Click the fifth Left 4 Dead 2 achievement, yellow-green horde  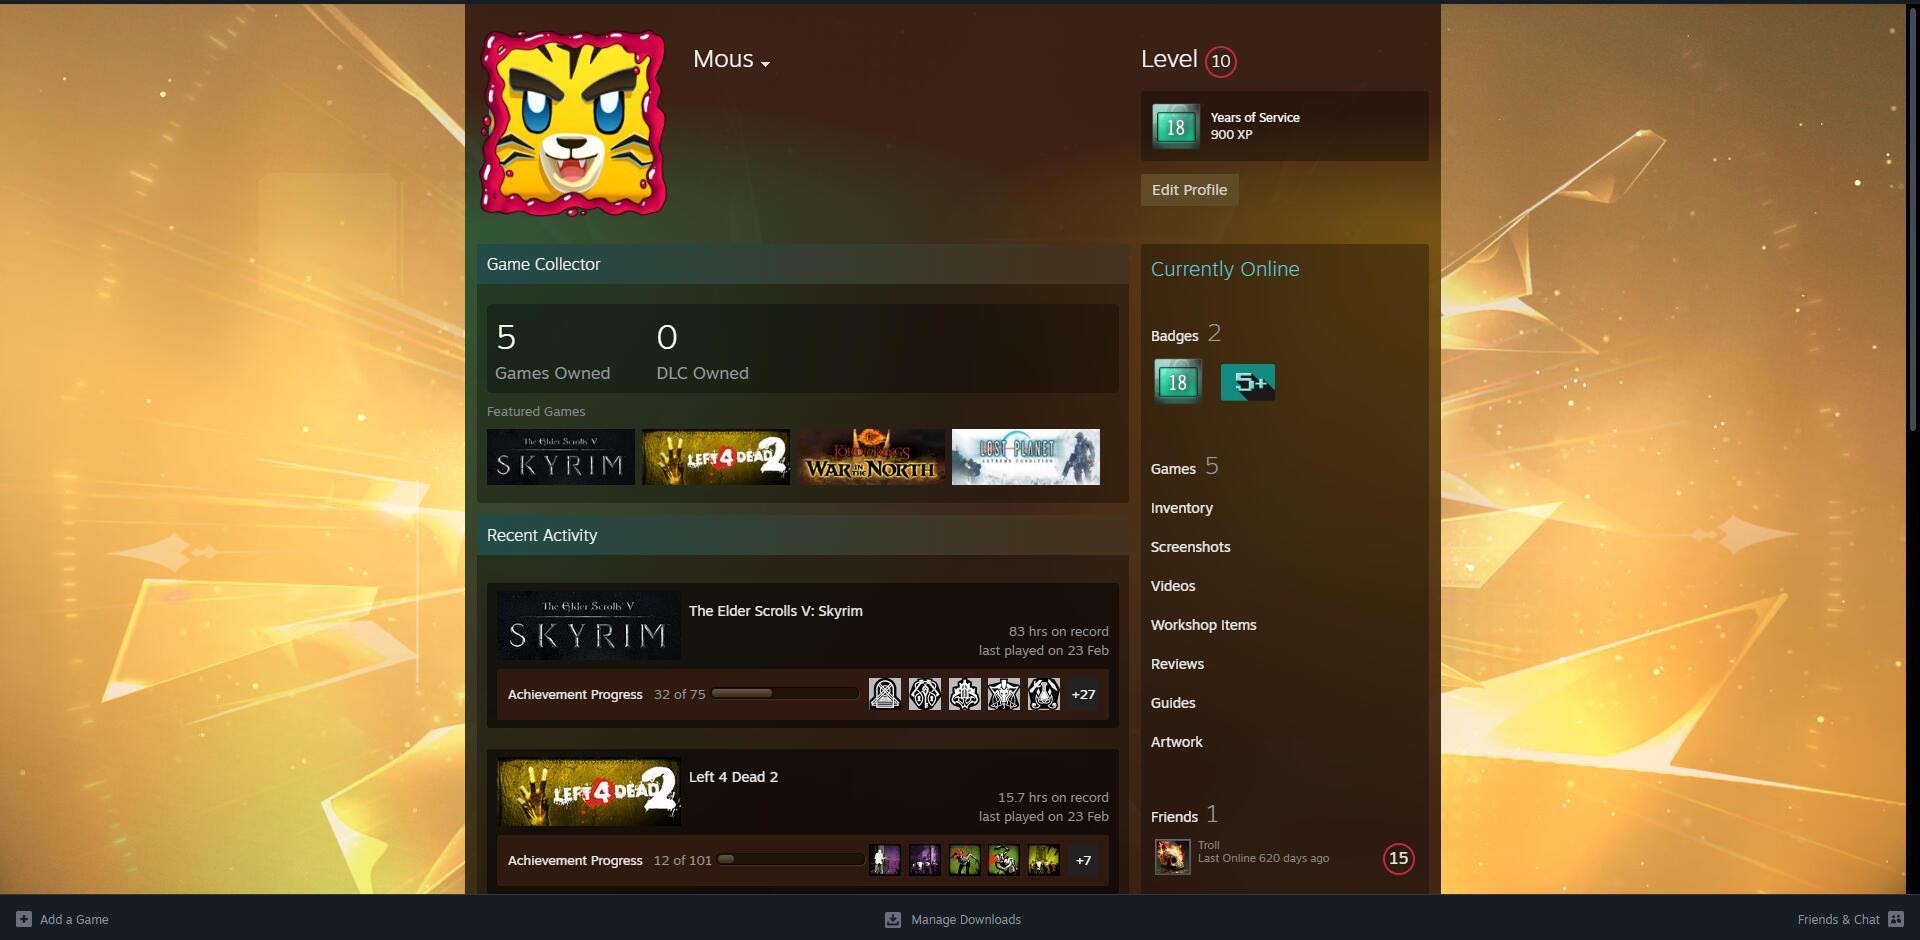click(x=1044, y=860)
